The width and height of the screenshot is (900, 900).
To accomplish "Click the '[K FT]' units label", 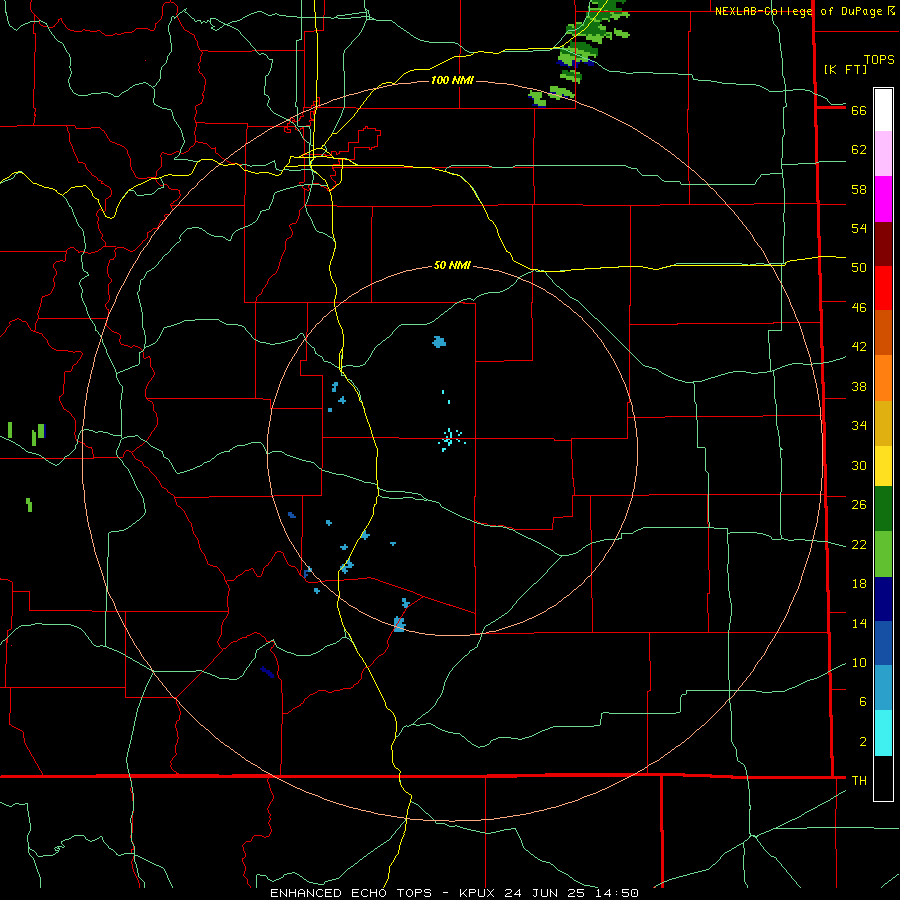I will click(x=845, y=69).
